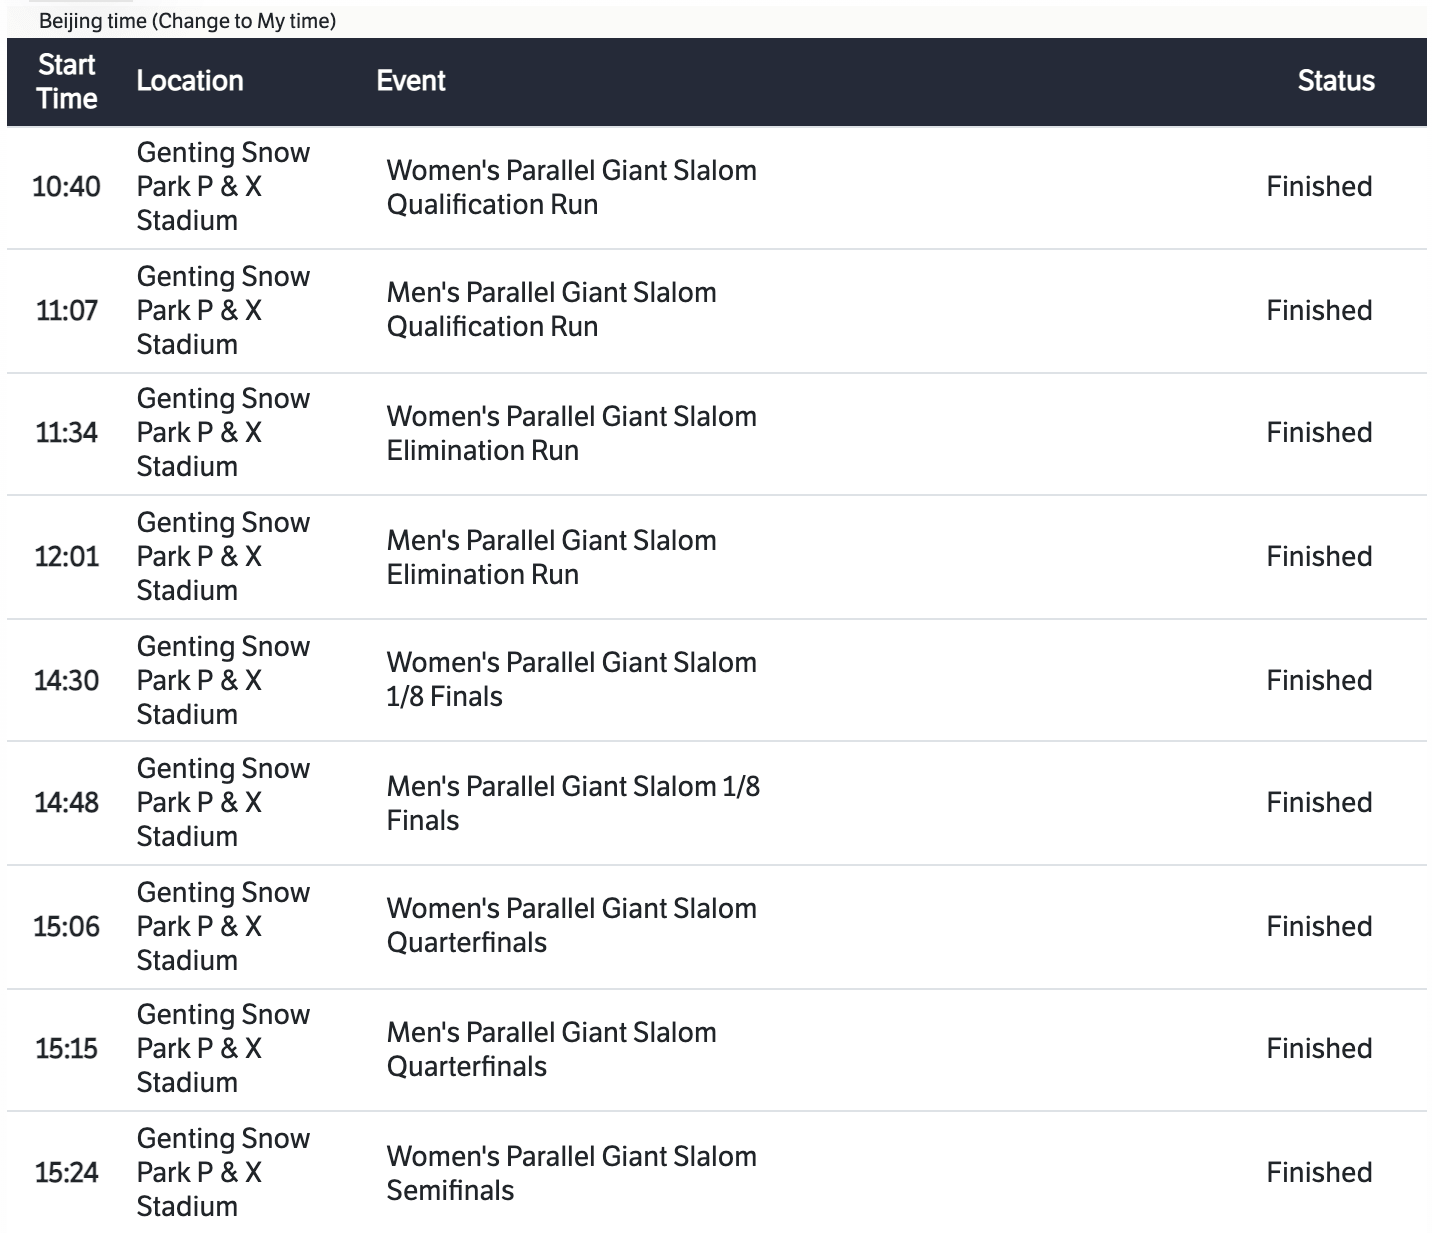
Task: Open Men's Parallel Giant Slalom Qualification Run
Action: point(551,309)
